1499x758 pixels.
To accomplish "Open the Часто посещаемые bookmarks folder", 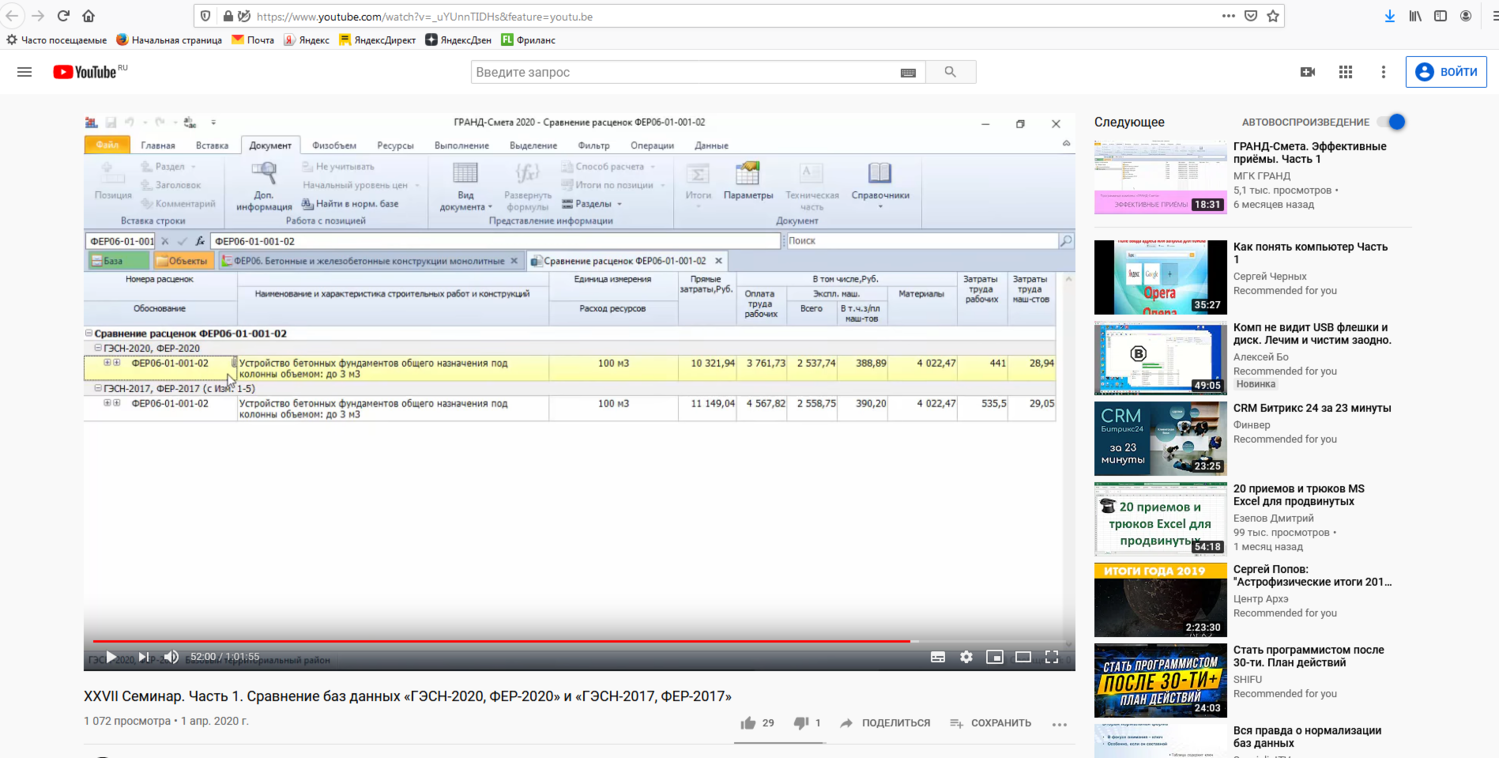I will tap(56, 40).
